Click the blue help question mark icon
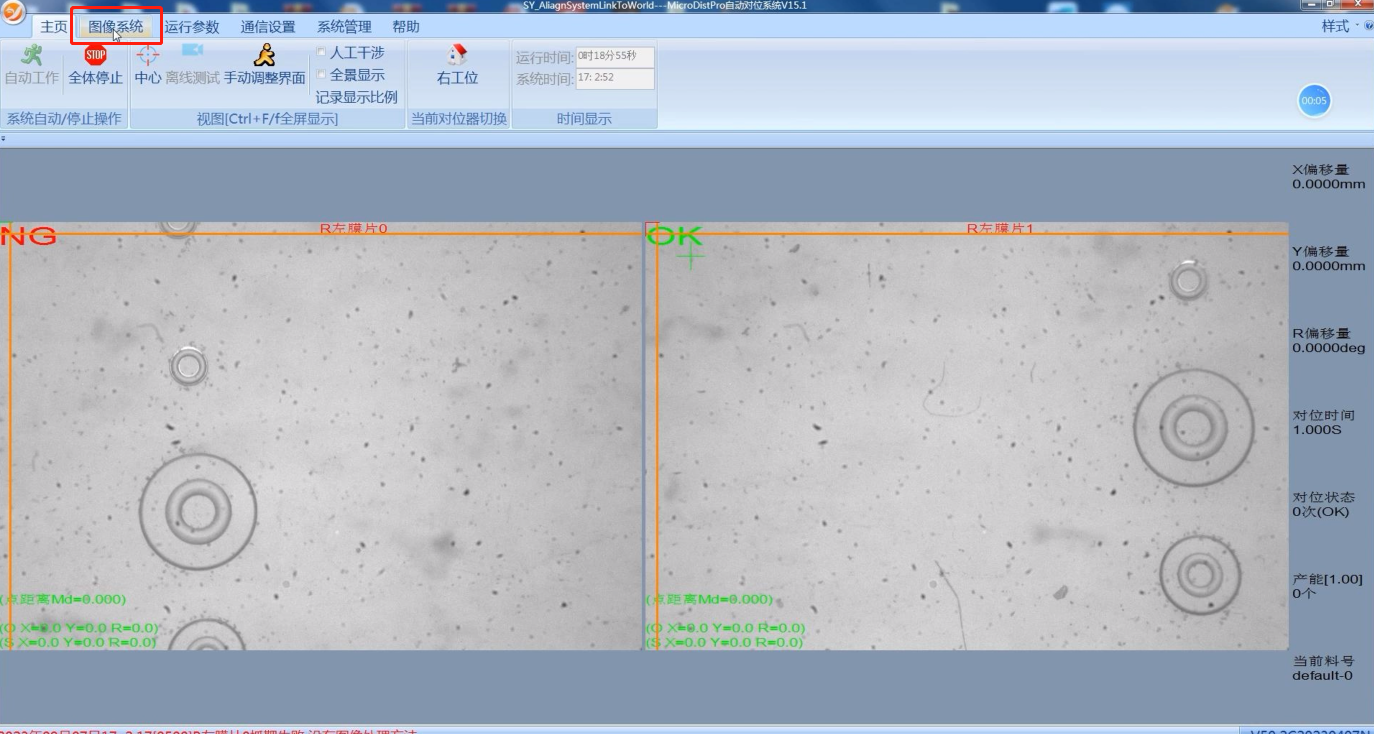The width and height of the screenshot is (1374, 734). pos(1368,26)
